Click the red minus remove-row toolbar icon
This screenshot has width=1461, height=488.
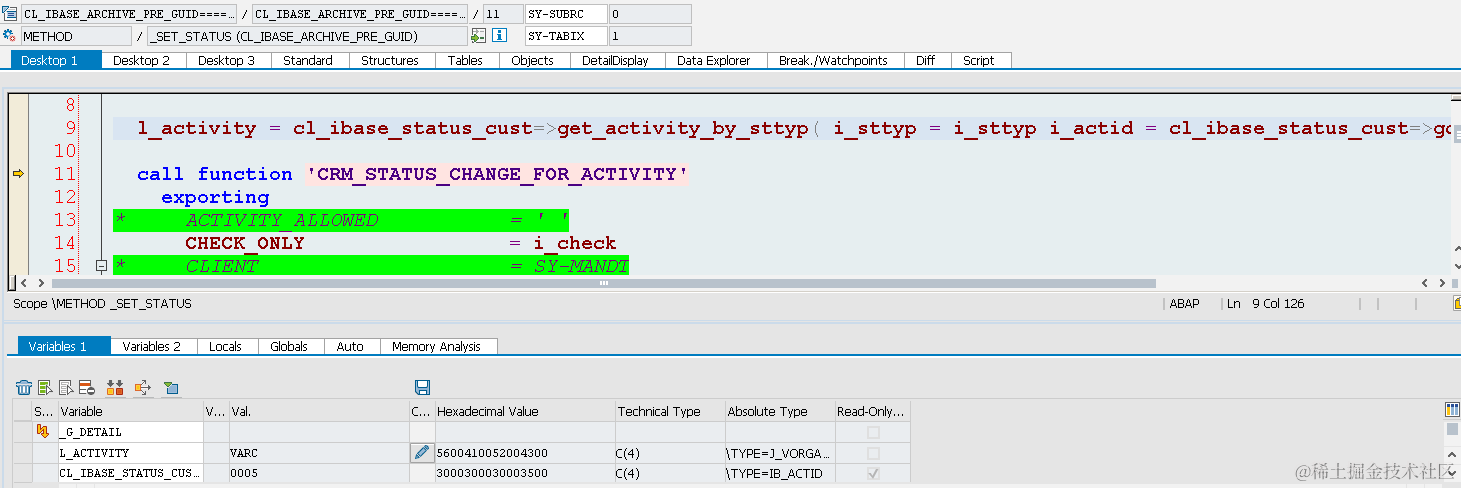[x=87, y=387]
